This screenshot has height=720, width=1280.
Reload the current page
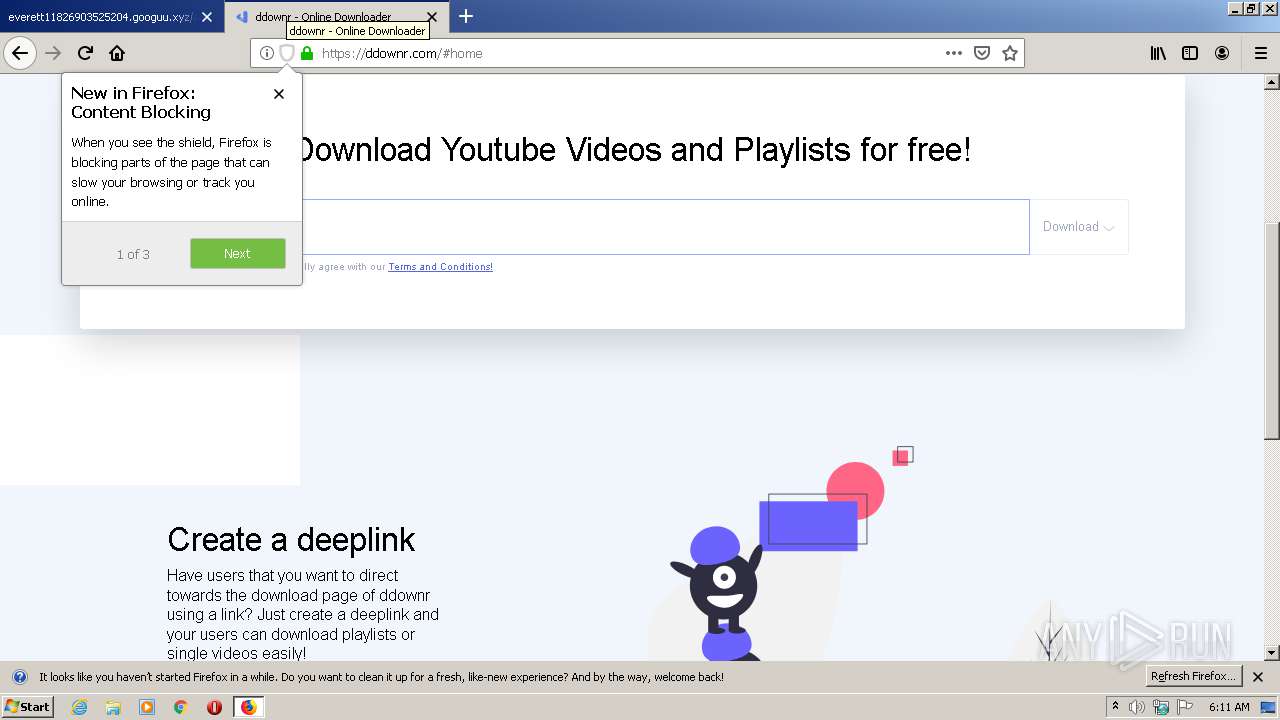click(x=86, y=53)
